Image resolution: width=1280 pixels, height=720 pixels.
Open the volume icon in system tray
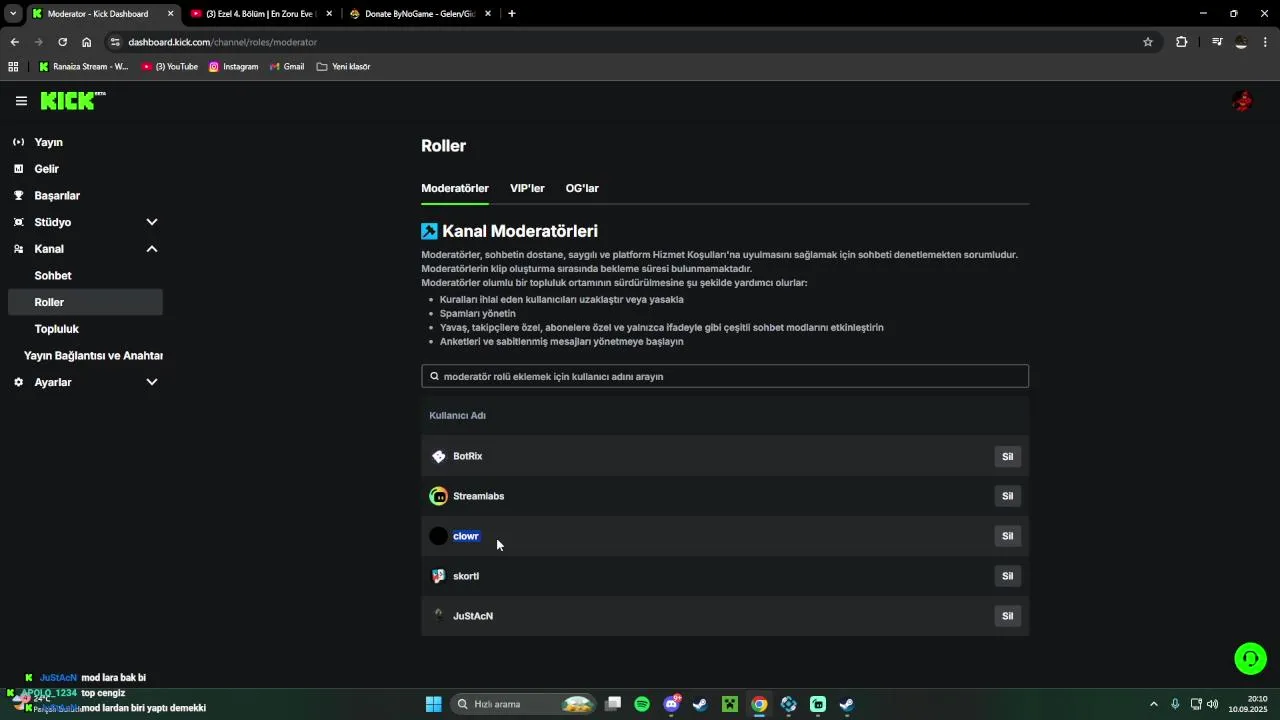pos(1213,704)
